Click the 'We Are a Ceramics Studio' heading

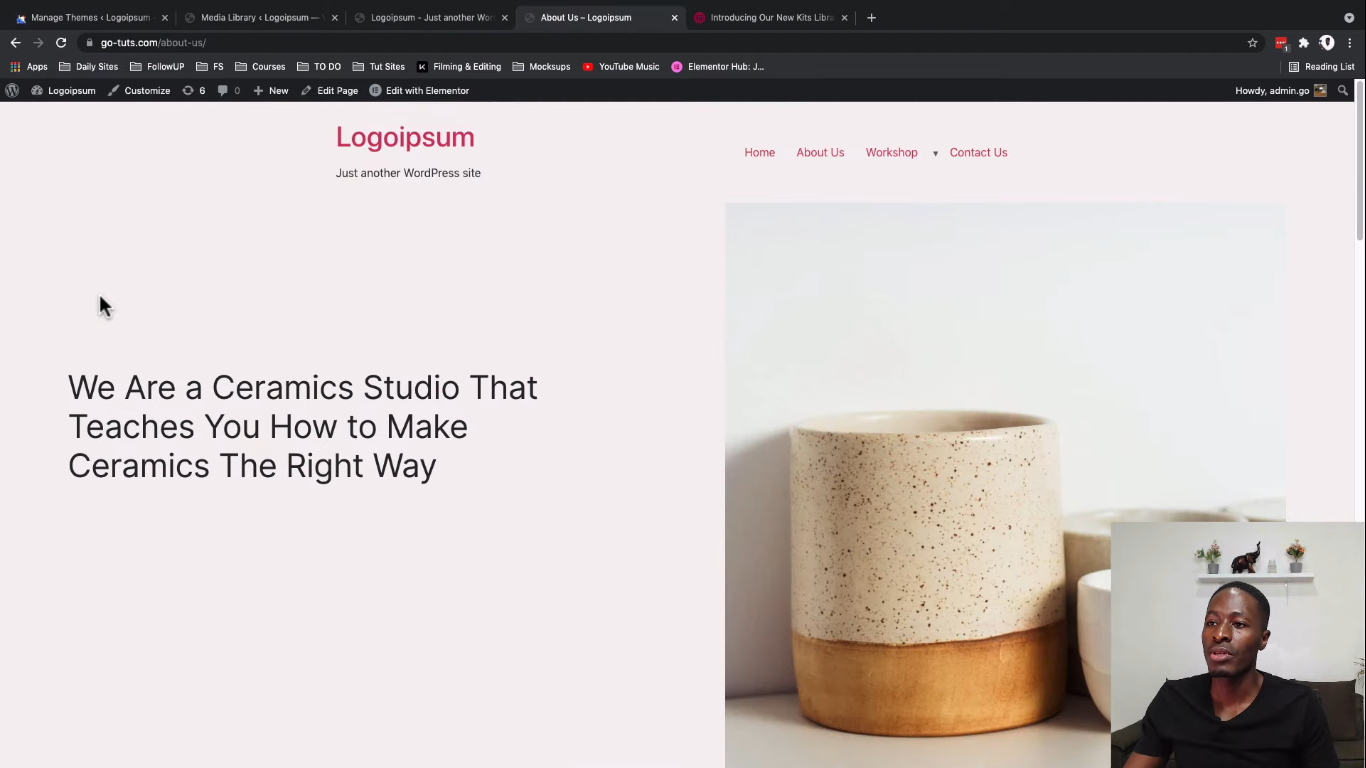coord(303,426)
